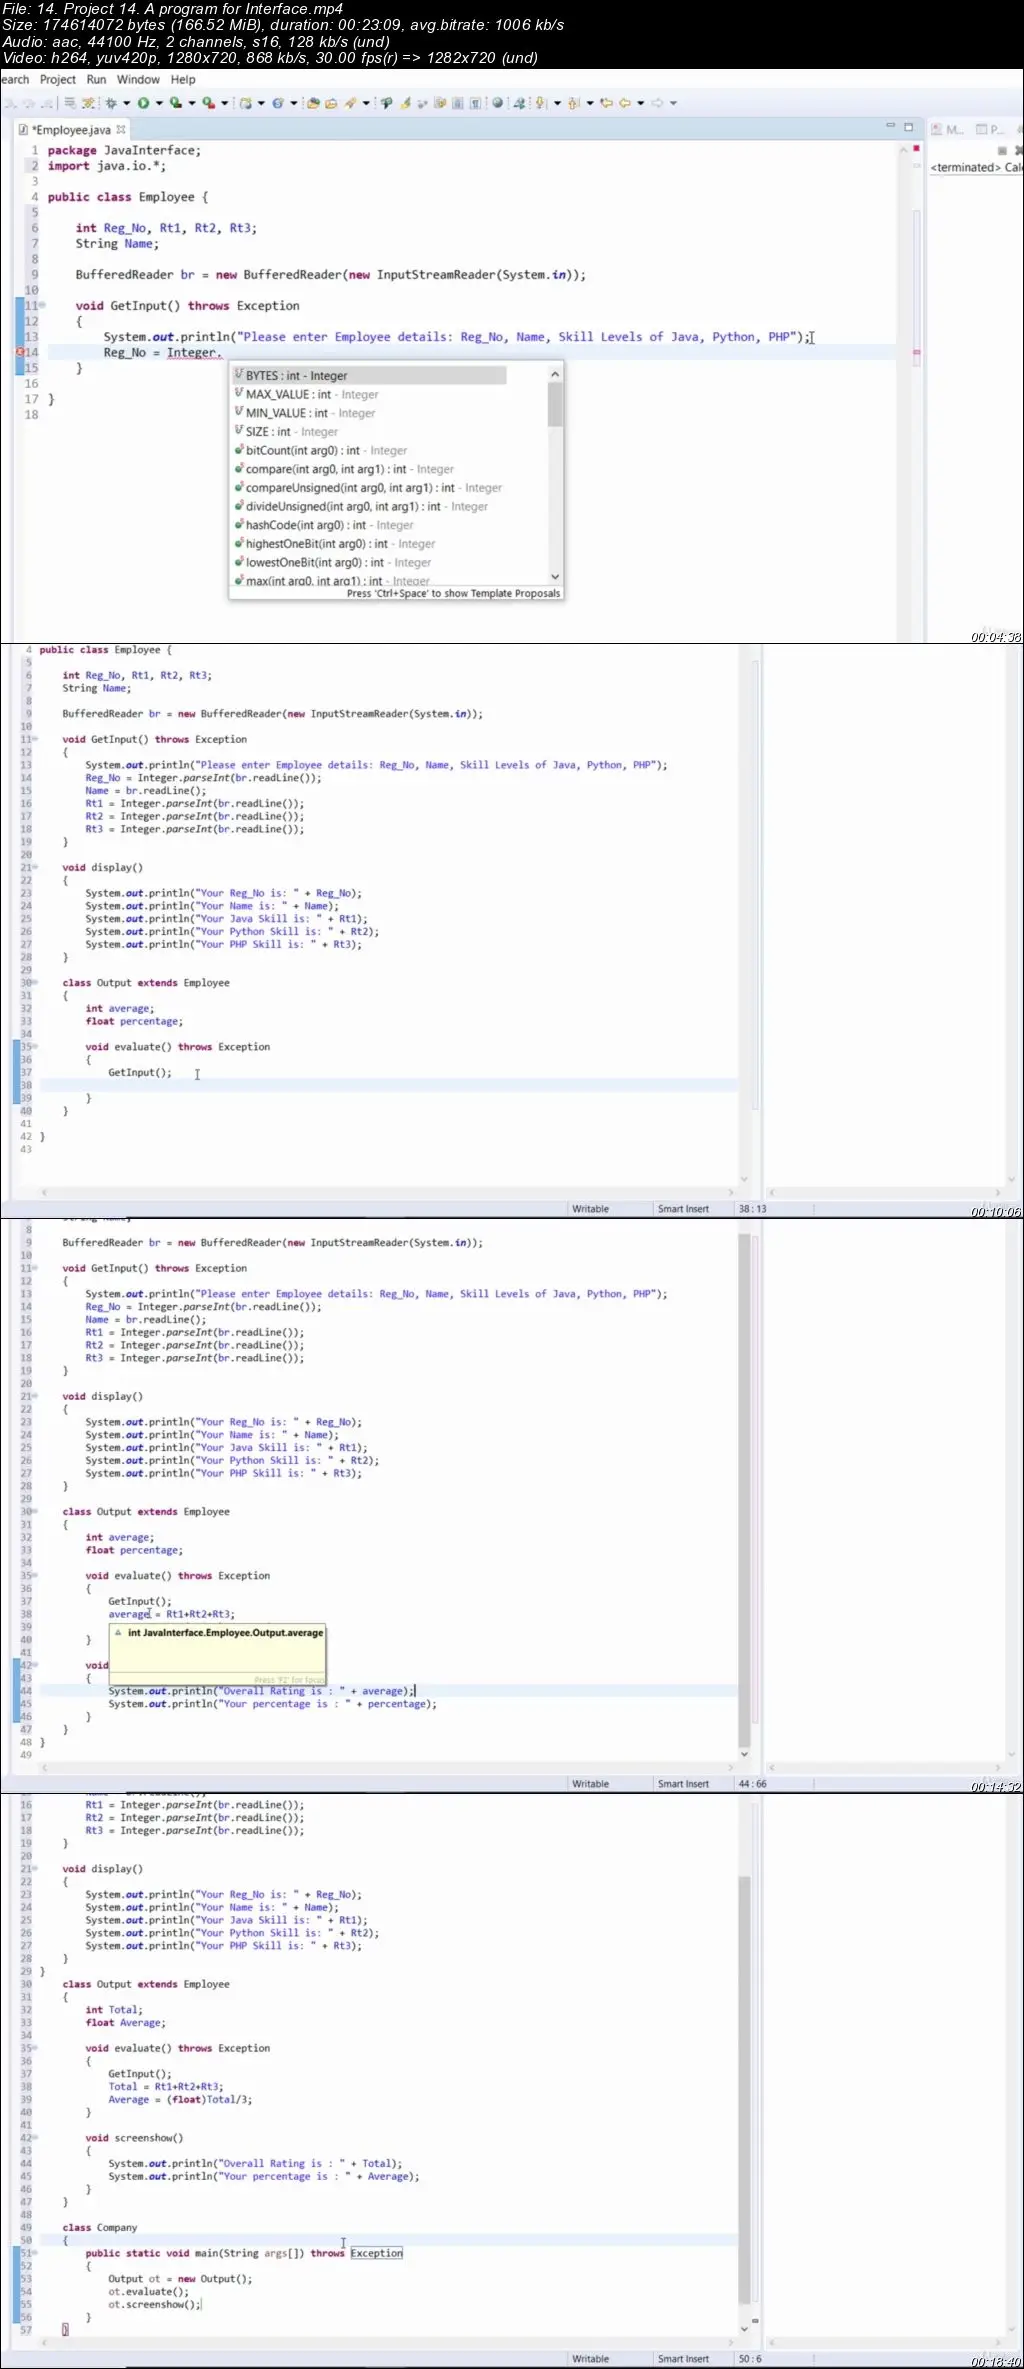Viewport: 1024px width, 2369px height.
Task: Open the Run menu
Action: [x=96, y=80]
